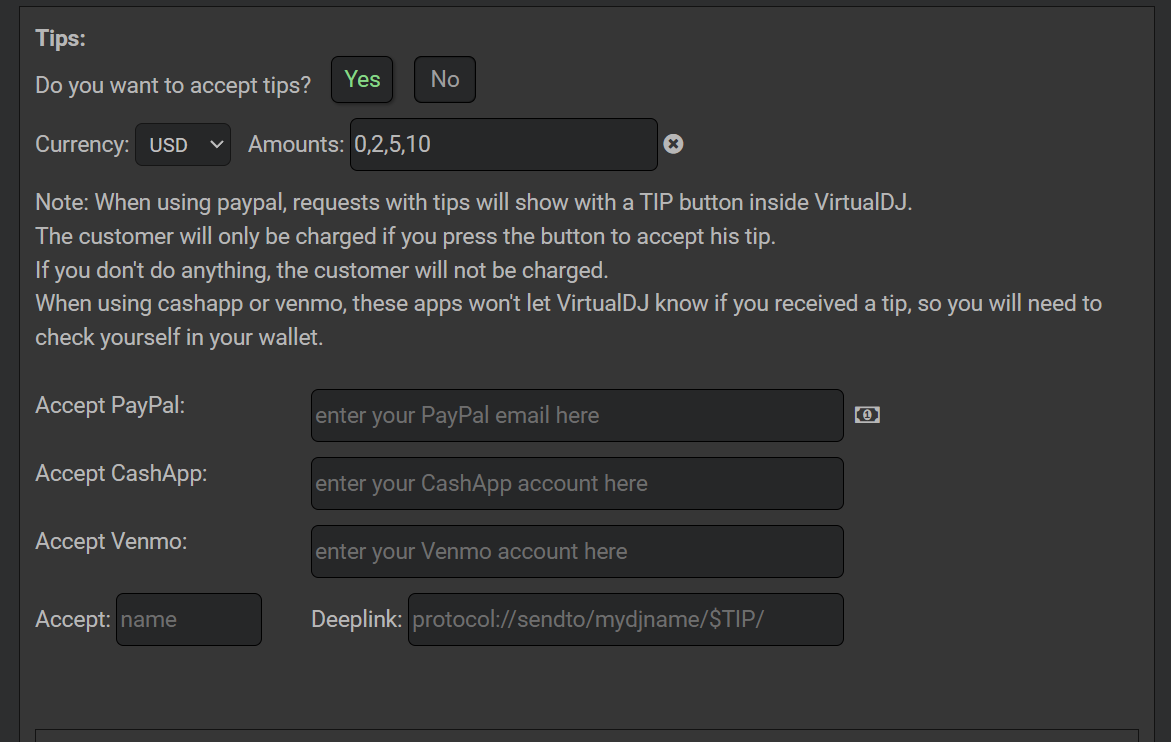Click the Accept CashApp label
Image resolution: width=1171 pixels, height=742 pixels.
pos(121,473)
